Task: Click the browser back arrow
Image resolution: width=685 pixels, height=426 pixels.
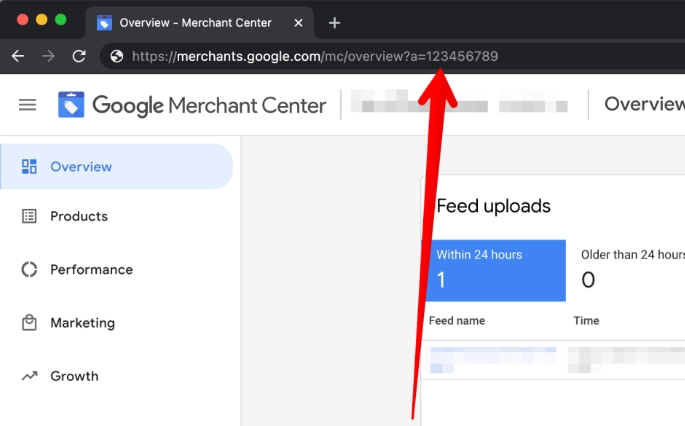Action: pyautogui.click(x=18, y=56)
